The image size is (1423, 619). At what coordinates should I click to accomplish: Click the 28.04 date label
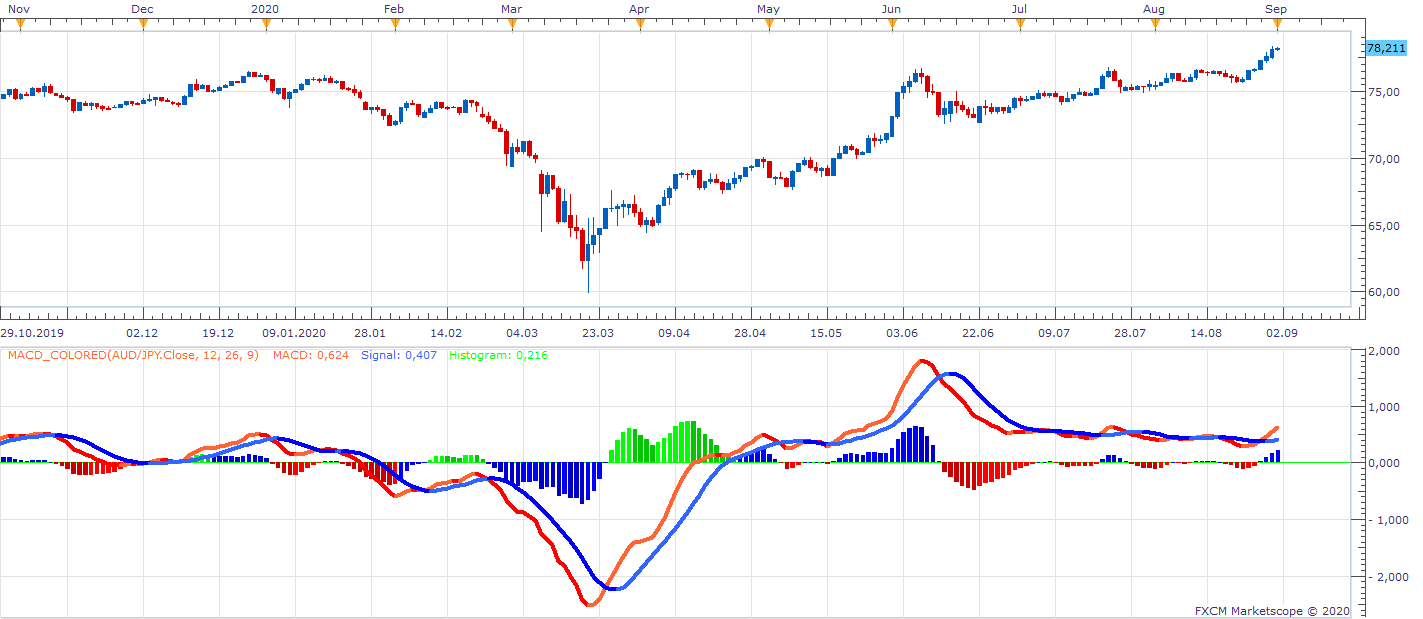tap(750, 334)
